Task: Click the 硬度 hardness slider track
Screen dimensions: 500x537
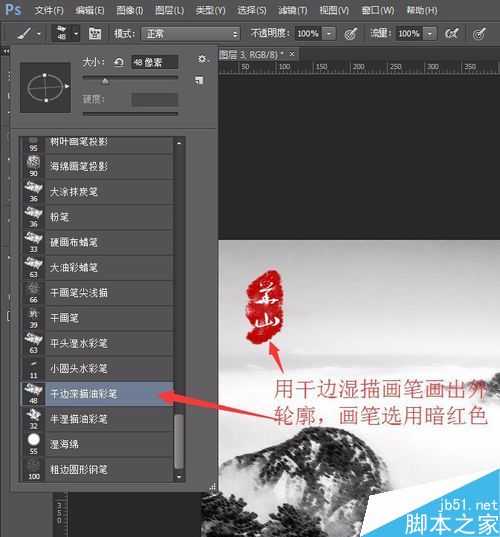Action: [x=130, y=113]
